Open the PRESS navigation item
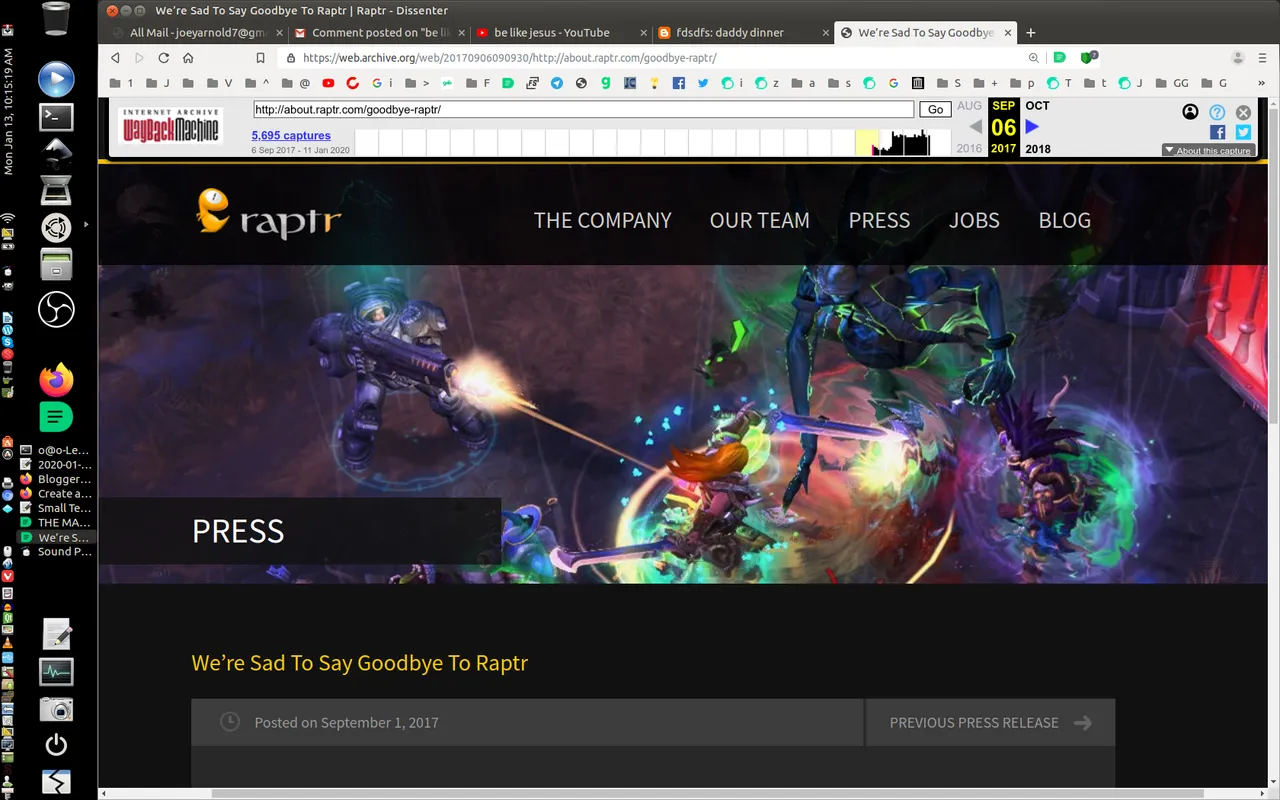 coord(880,220)
